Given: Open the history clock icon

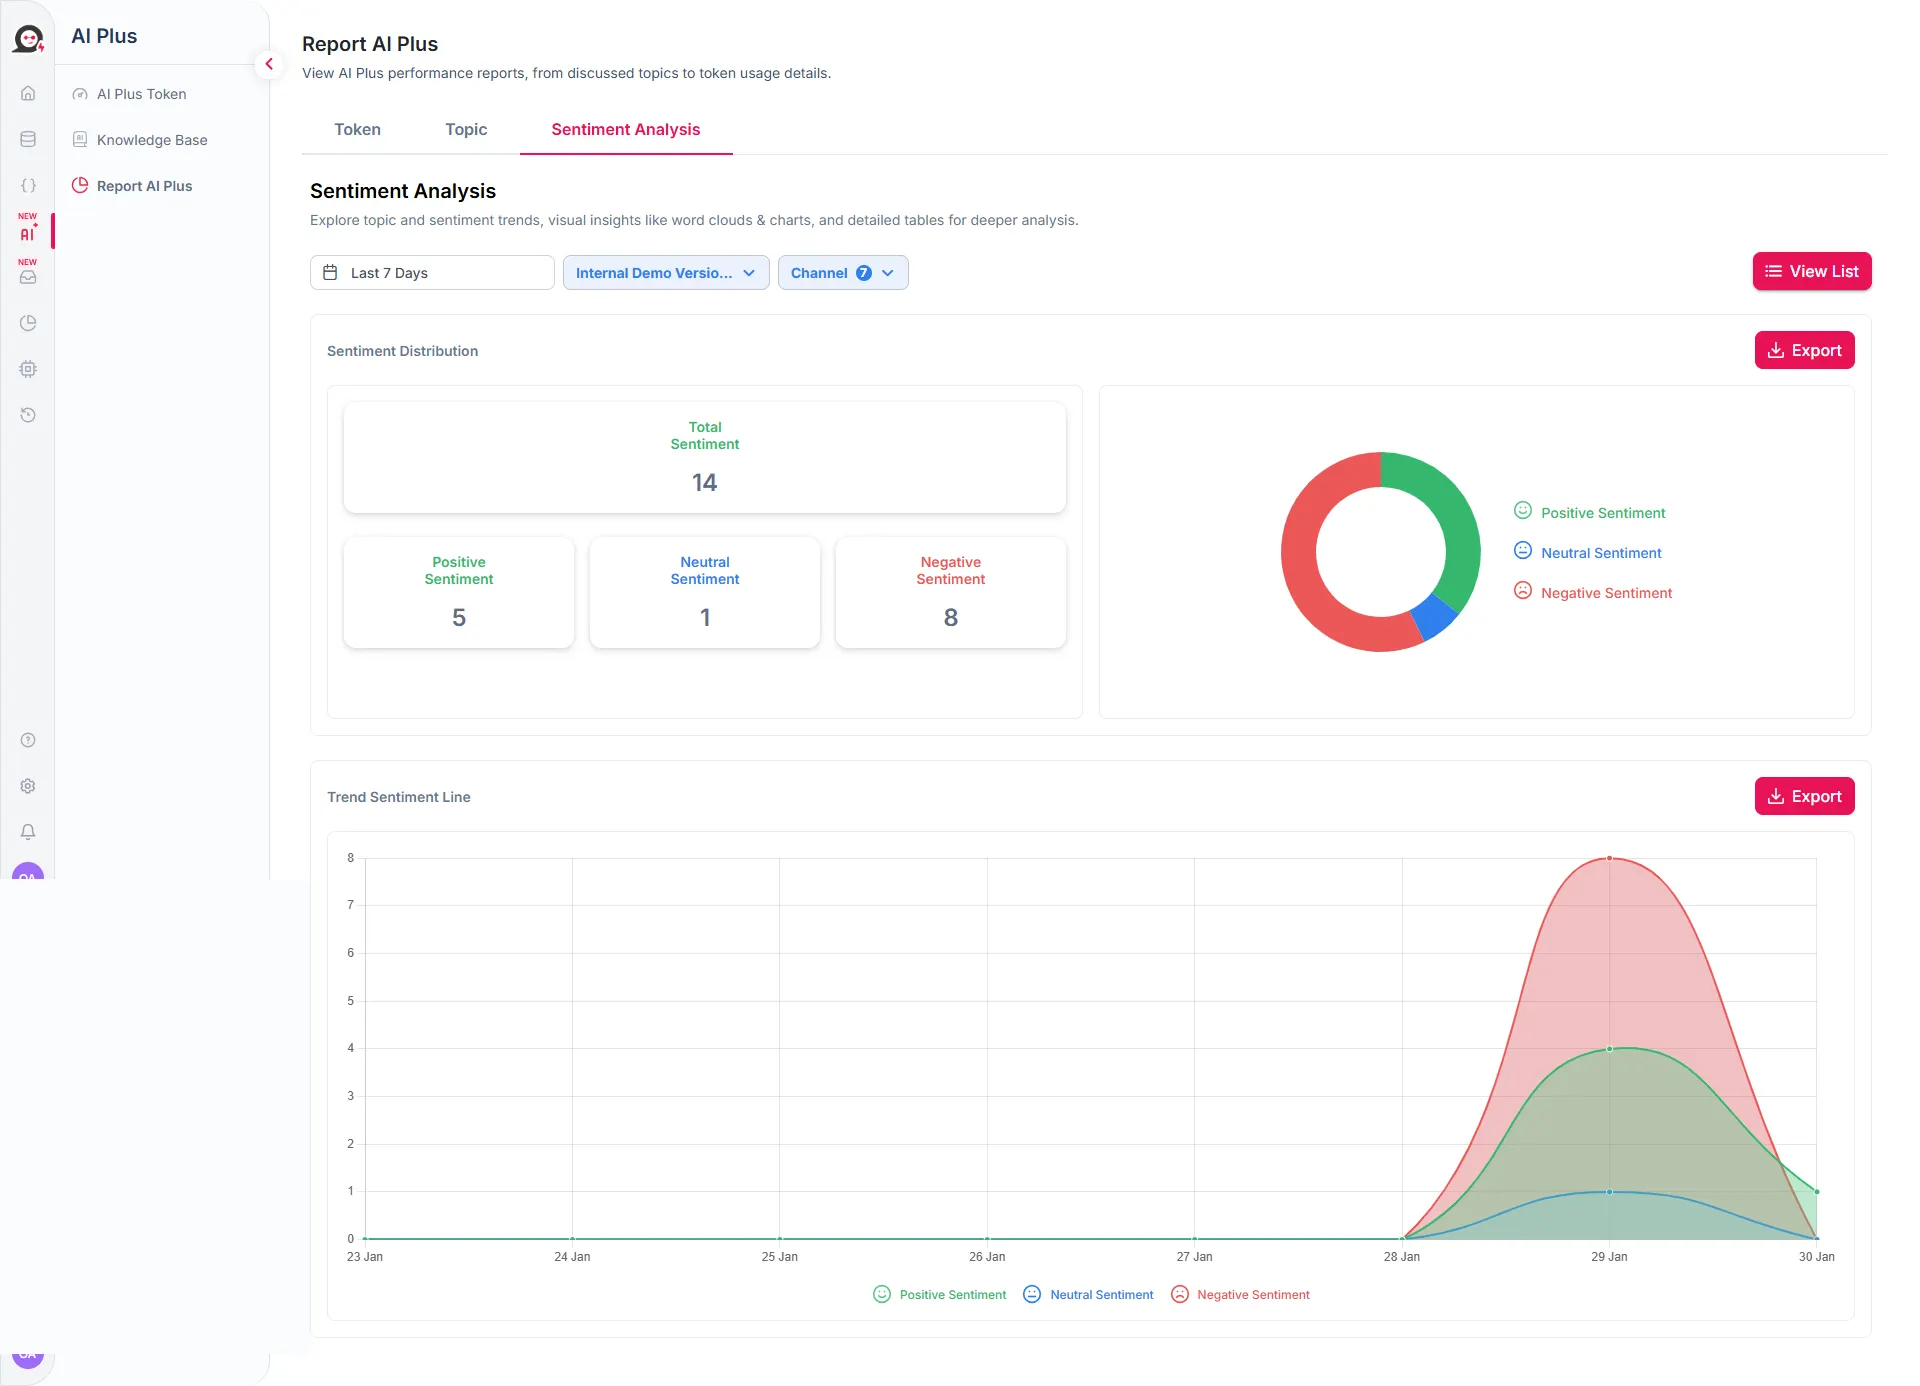Looking at the screenshot, I should tap(28, 415).
